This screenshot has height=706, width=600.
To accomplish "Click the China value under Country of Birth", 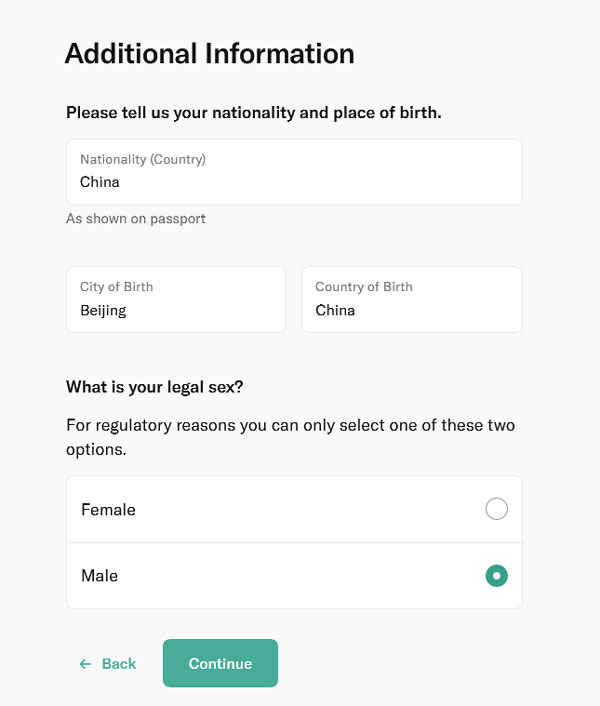I will tap(335, 310).
